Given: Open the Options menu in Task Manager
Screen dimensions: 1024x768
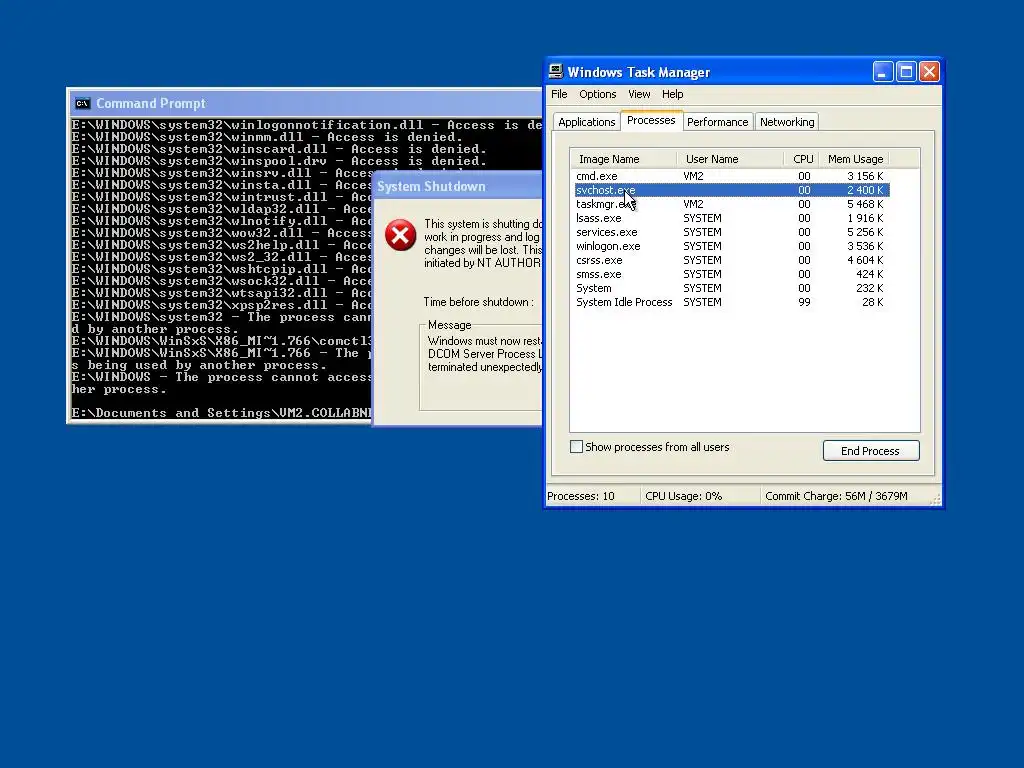Looking at the screenshot, I should (x=598, y=94).
